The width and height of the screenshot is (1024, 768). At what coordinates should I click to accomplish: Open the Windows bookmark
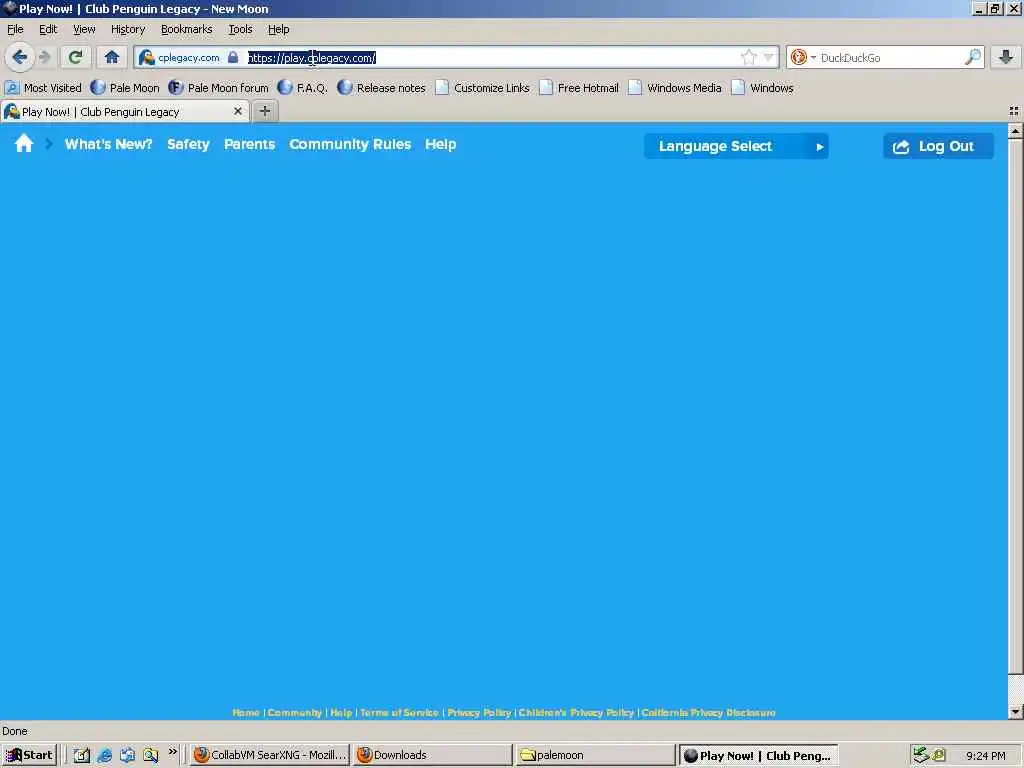click(763, 88)
